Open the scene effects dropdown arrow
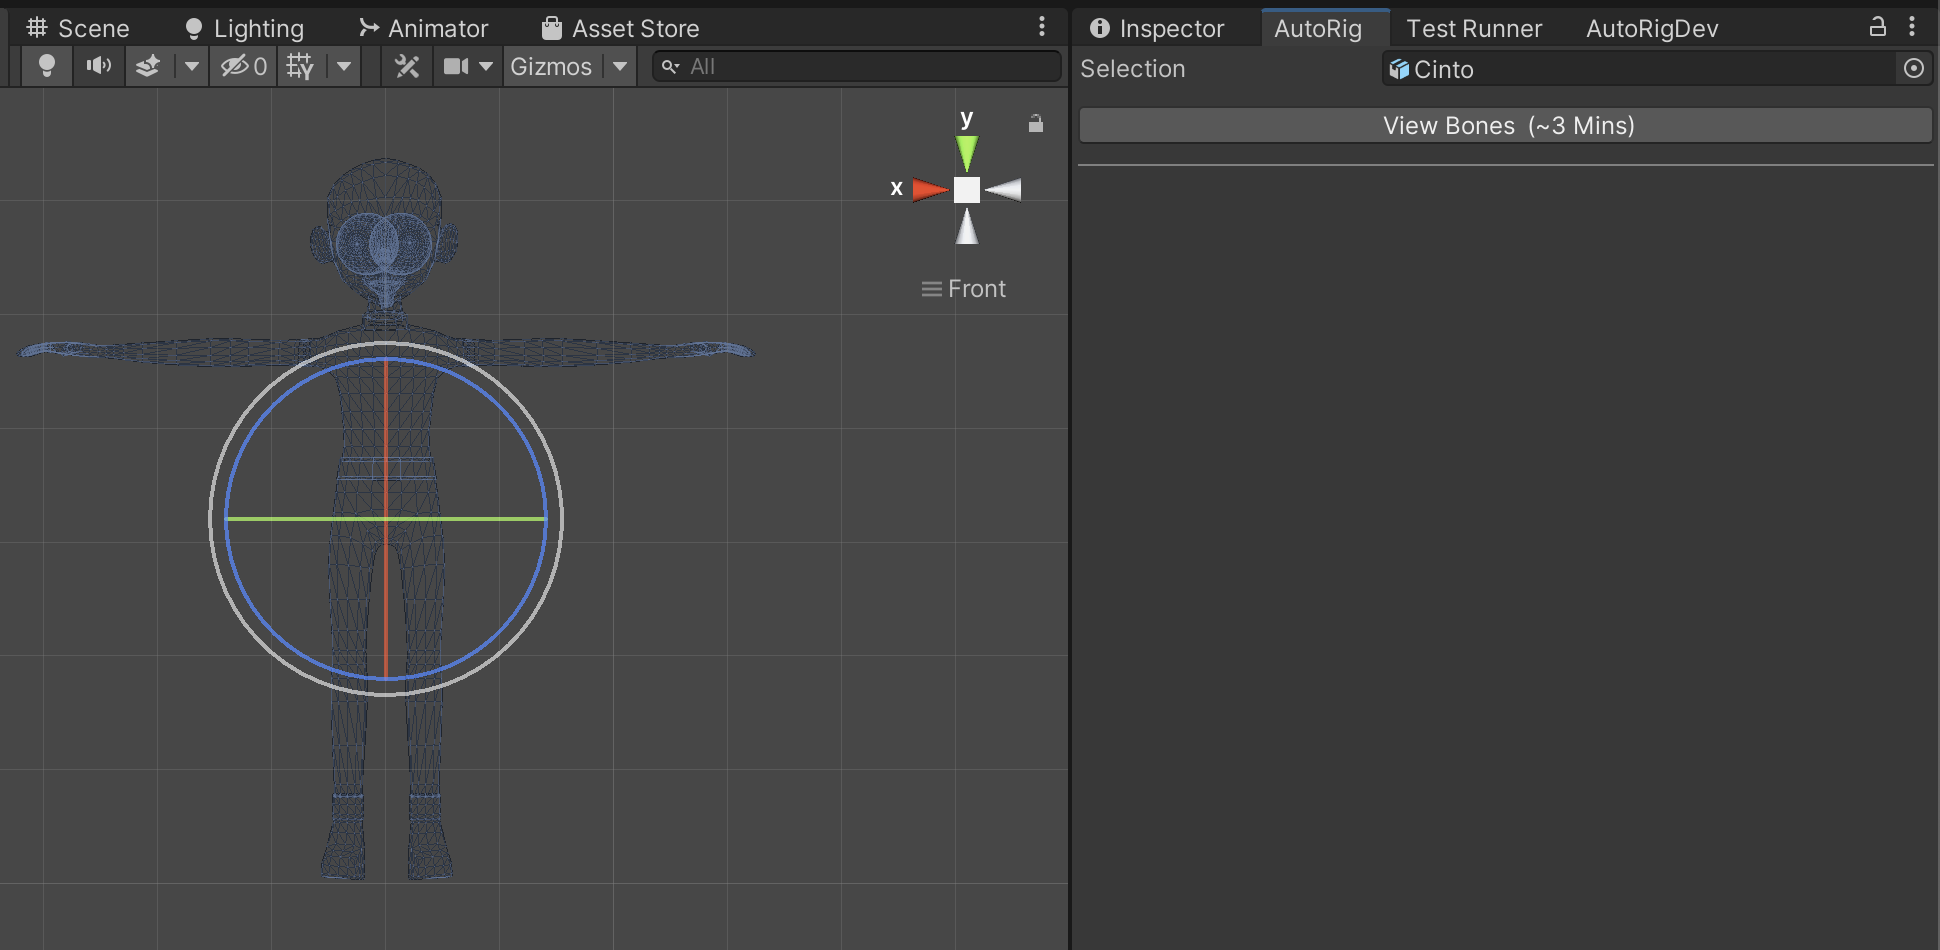 pos(191,66)
